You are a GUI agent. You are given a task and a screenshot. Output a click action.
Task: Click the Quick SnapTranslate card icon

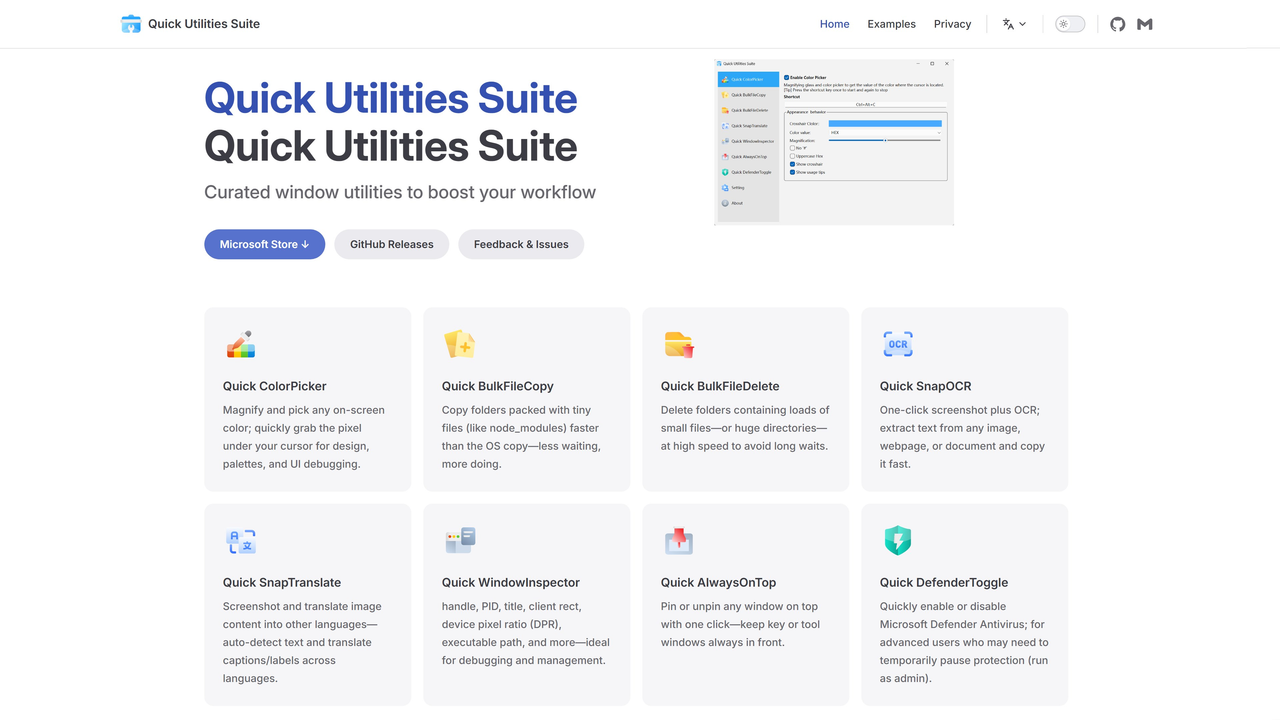pyautogui.click(x=241, y=541)
